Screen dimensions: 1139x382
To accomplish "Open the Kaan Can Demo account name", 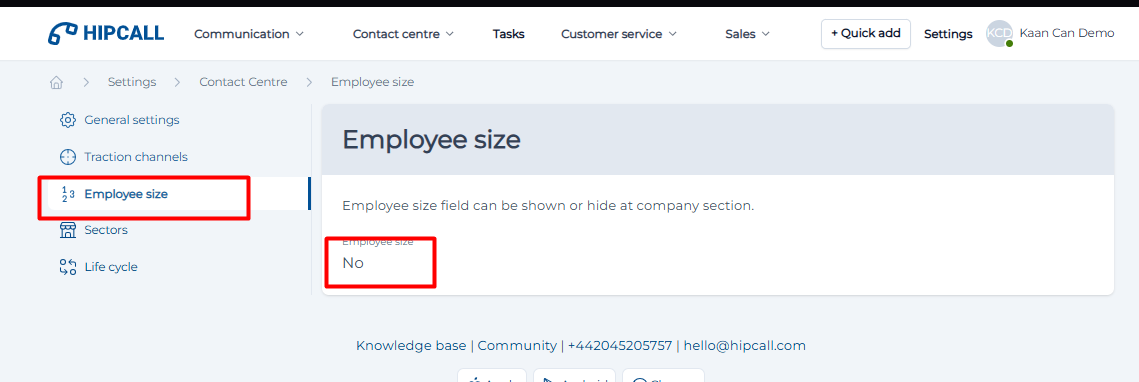I will click(1067, 33).
